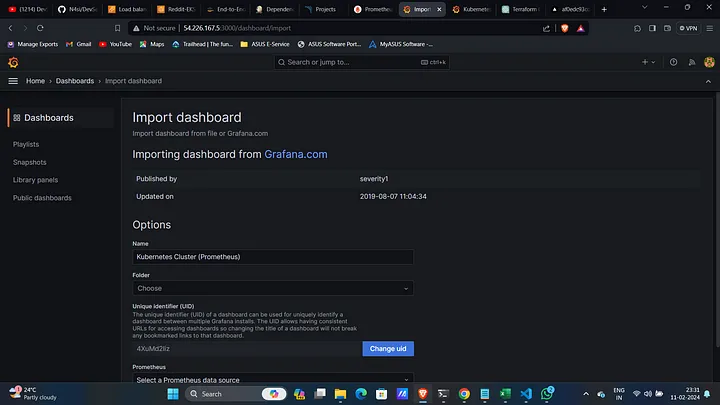Viewport: 720px width, 405px height.
Task: Open File Explorer from taskbar
Action: click(340, 394)
